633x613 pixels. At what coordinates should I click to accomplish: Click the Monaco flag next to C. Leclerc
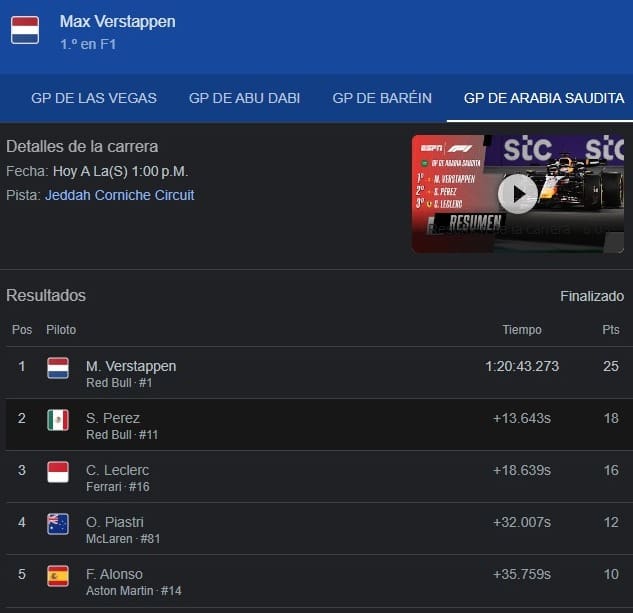[x=58, y=472]
